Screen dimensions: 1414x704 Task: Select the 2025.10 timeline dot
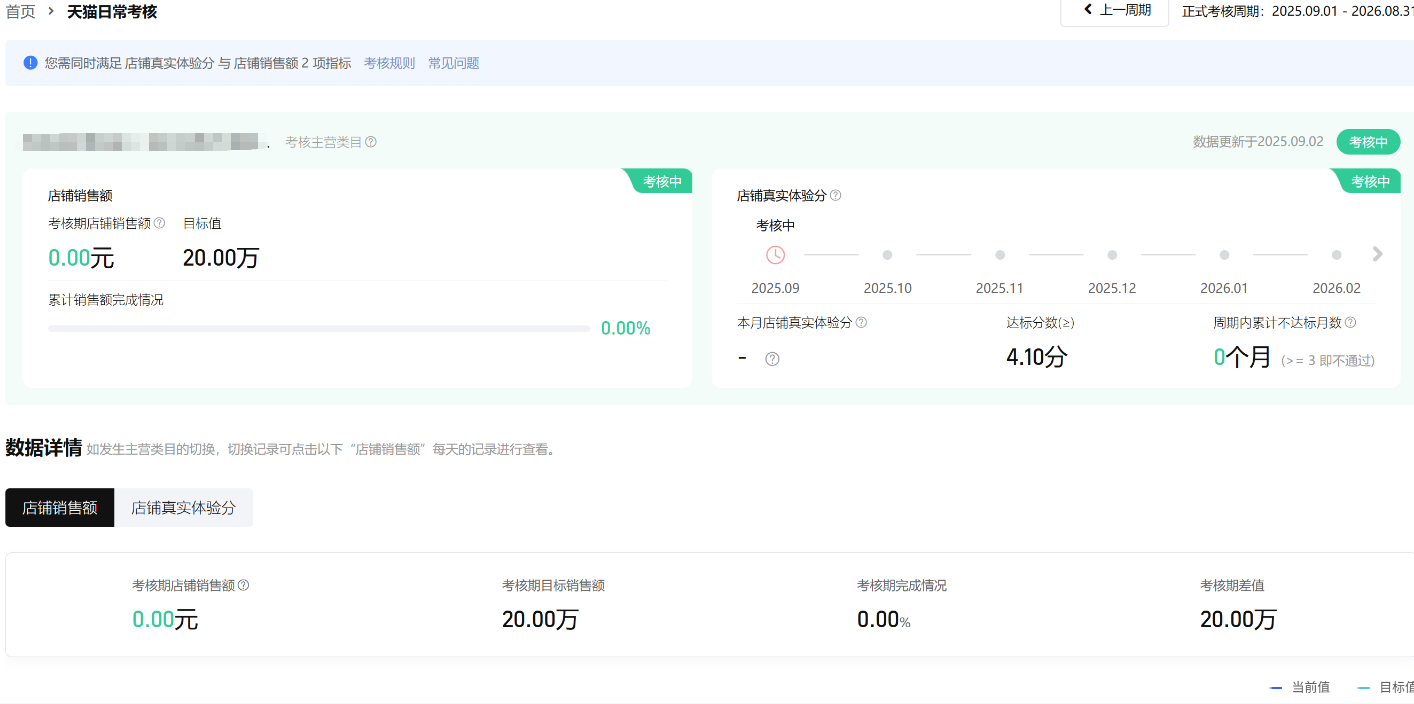[887, 255]
